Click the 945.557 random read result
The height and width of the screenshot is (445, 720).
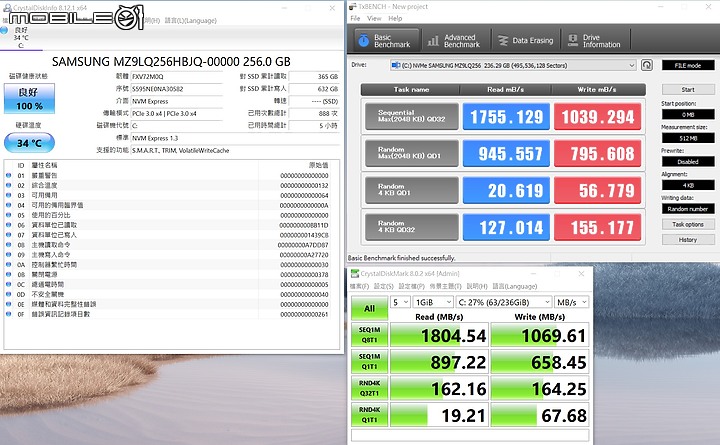coord(506,153)
